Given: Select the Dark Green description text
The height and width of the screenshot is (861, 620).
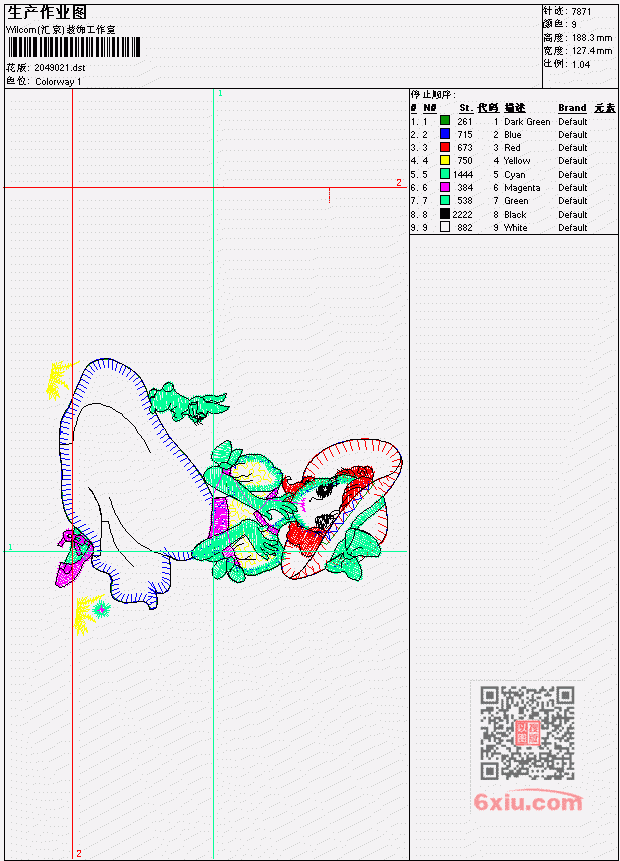Looking at the screenshot, I should point(527,121).
